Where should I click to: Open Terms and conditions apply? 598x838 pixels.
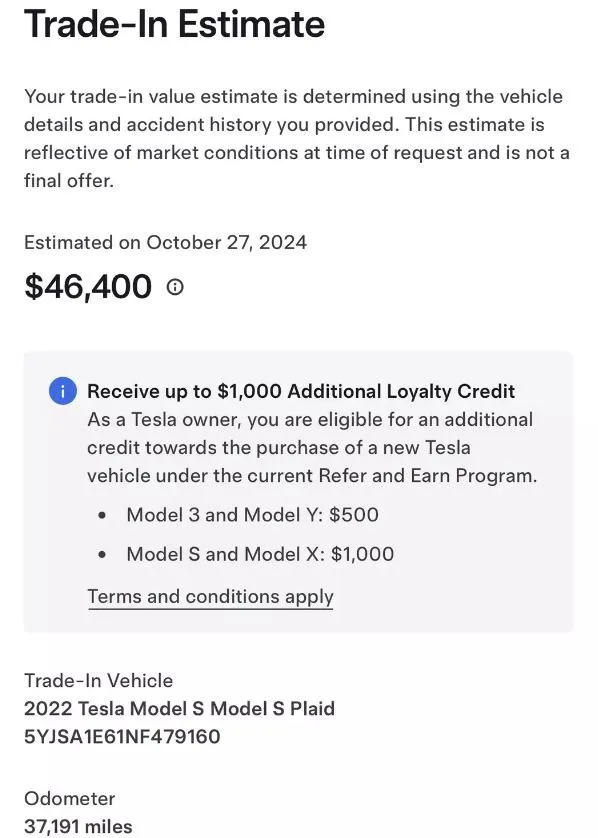210,596
